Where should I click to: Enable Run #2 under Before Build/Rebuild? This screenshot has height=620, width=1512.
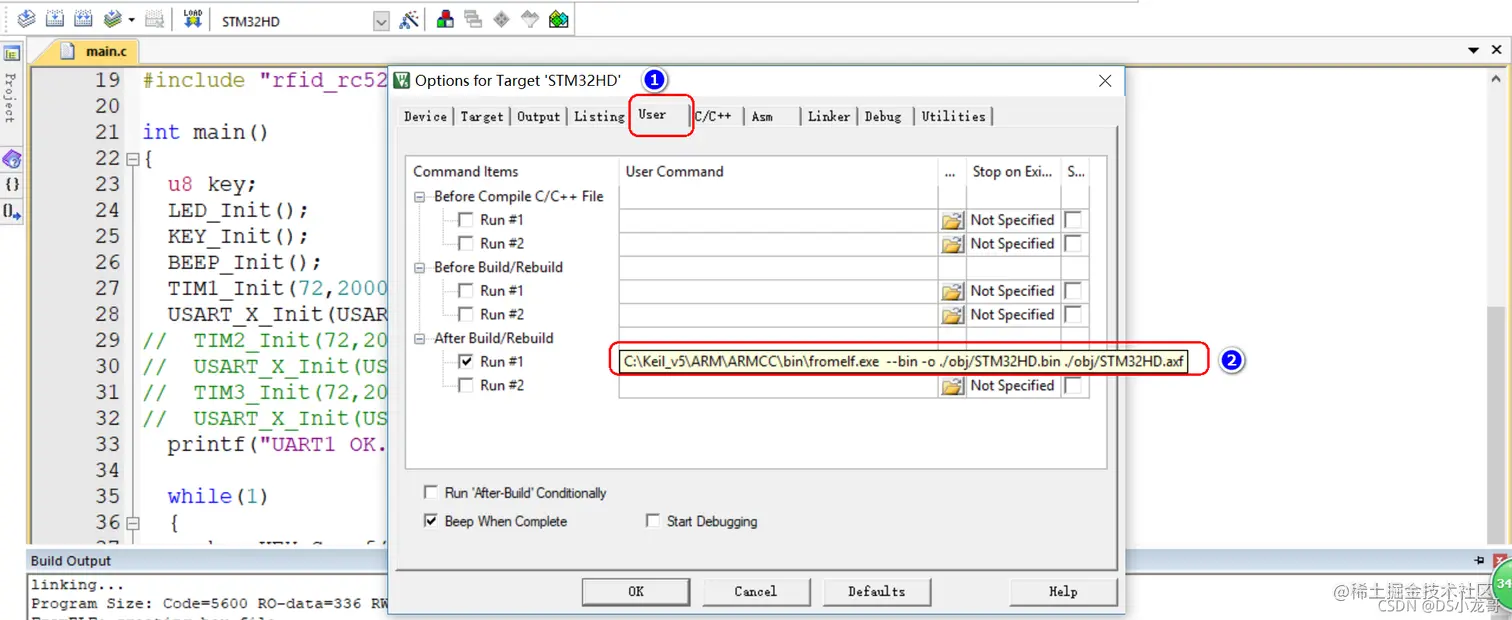coord(465,315)
